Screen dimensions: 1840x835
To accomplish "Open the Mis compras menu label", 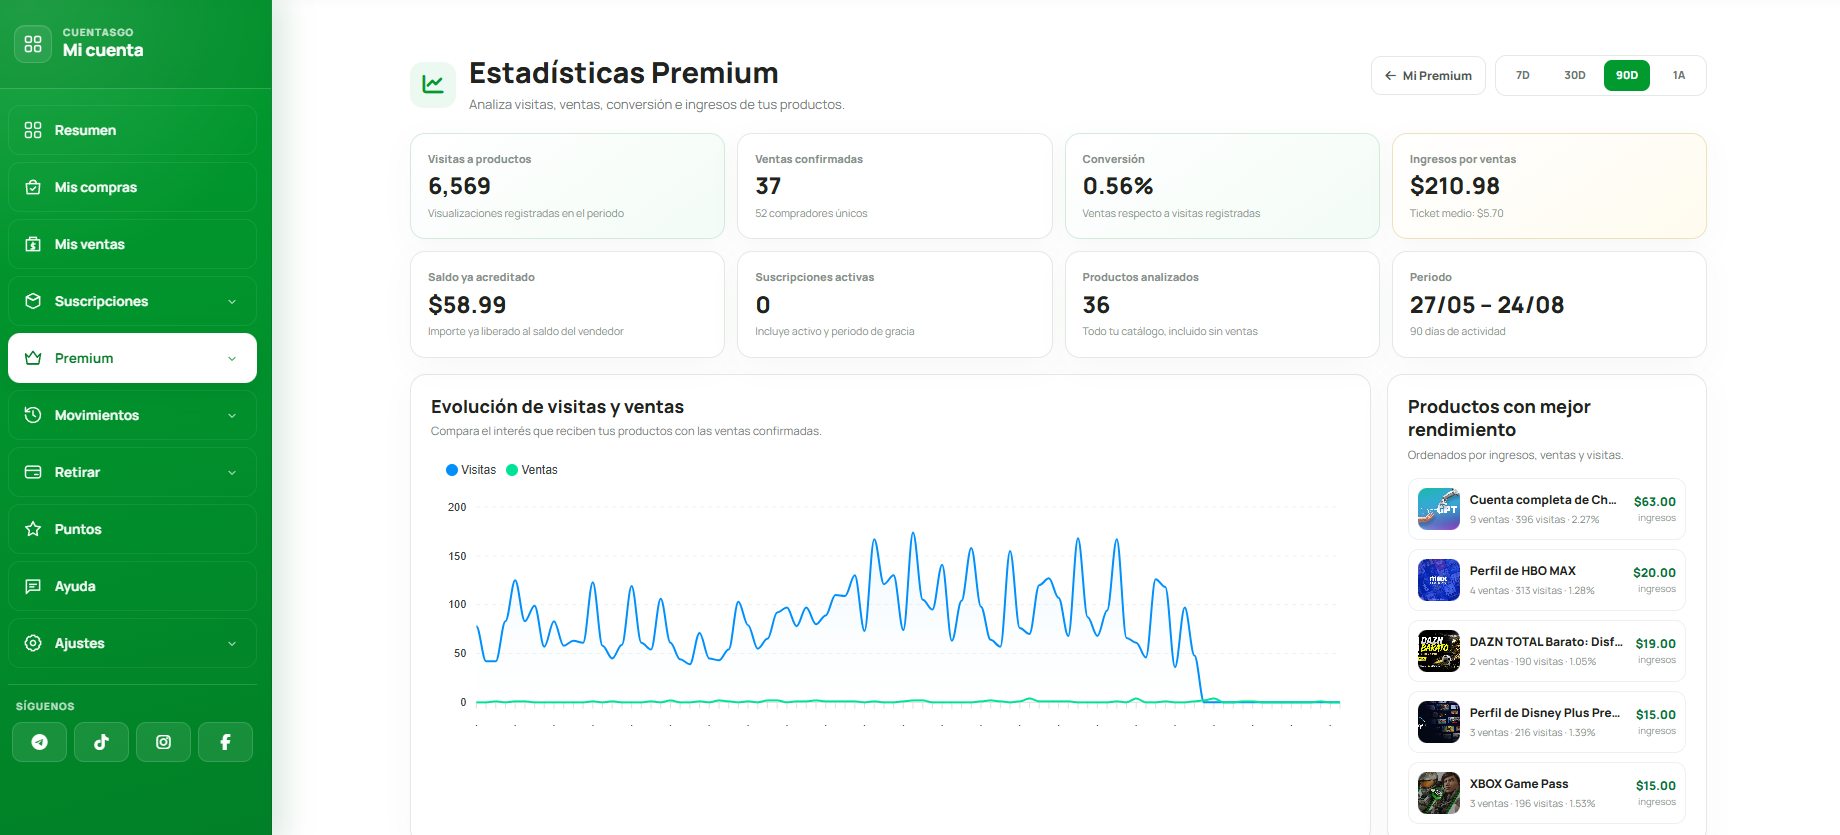I will pos(96,187).
